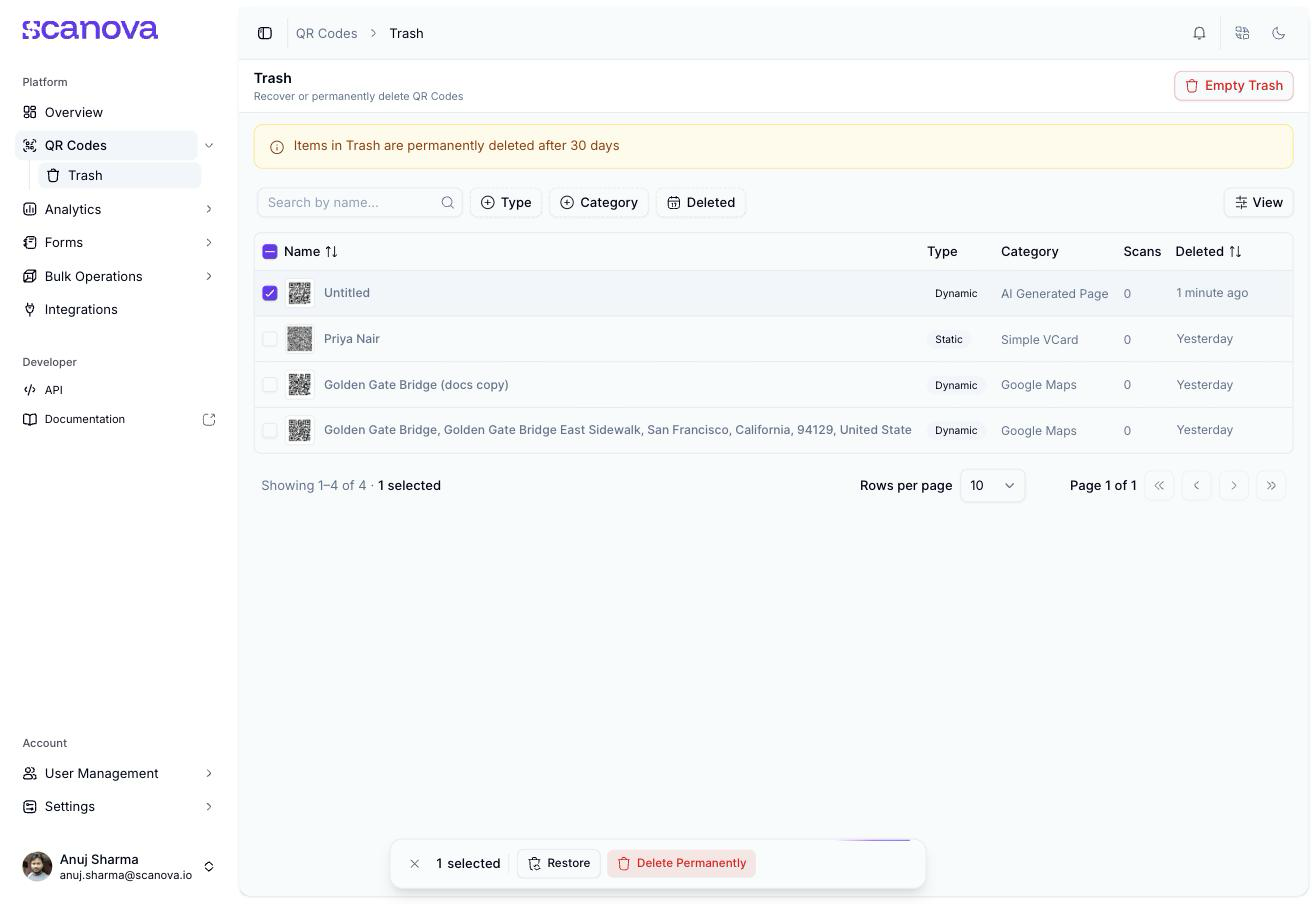Click the search magnifier icon
The width and height of the screenshot is (1316, 904).
click(447, 202)
